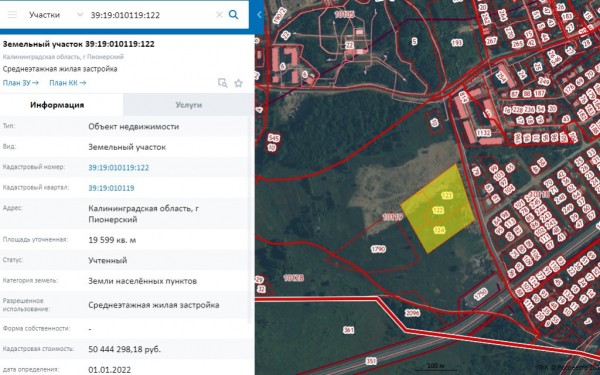Select the Адрес value Калининградская область, г Пионерский
The height and width of the screenshot is (375, 600).
tap(143, 214)
